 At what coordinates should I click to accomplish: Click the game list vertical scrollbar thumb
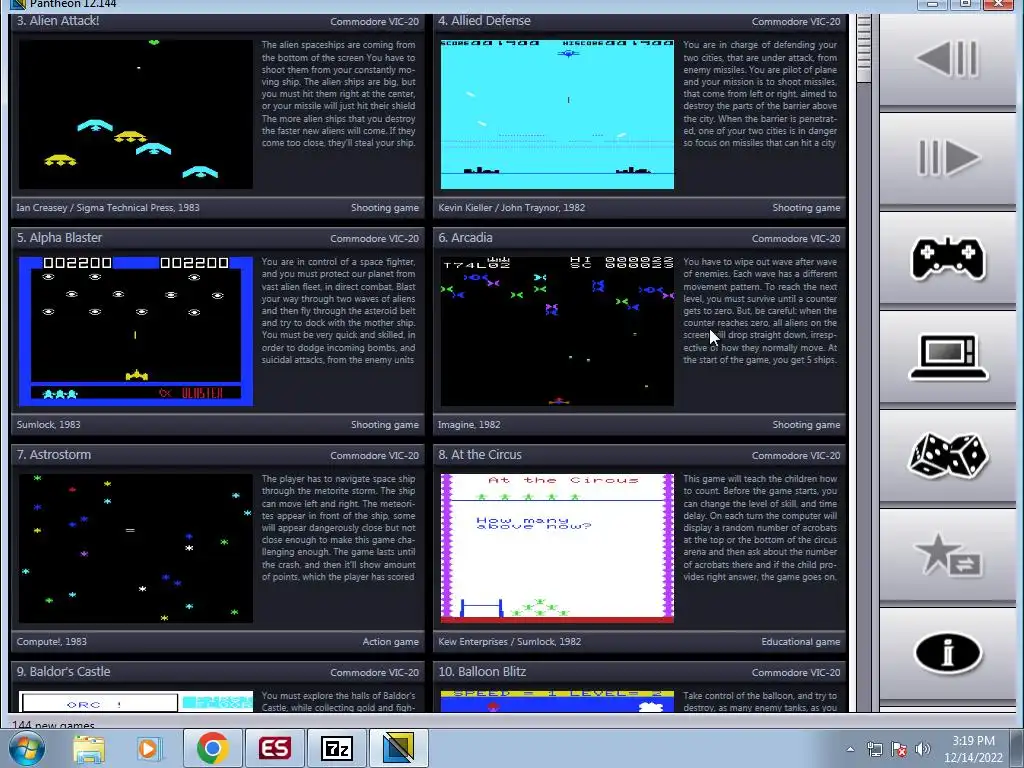(863, 48)
